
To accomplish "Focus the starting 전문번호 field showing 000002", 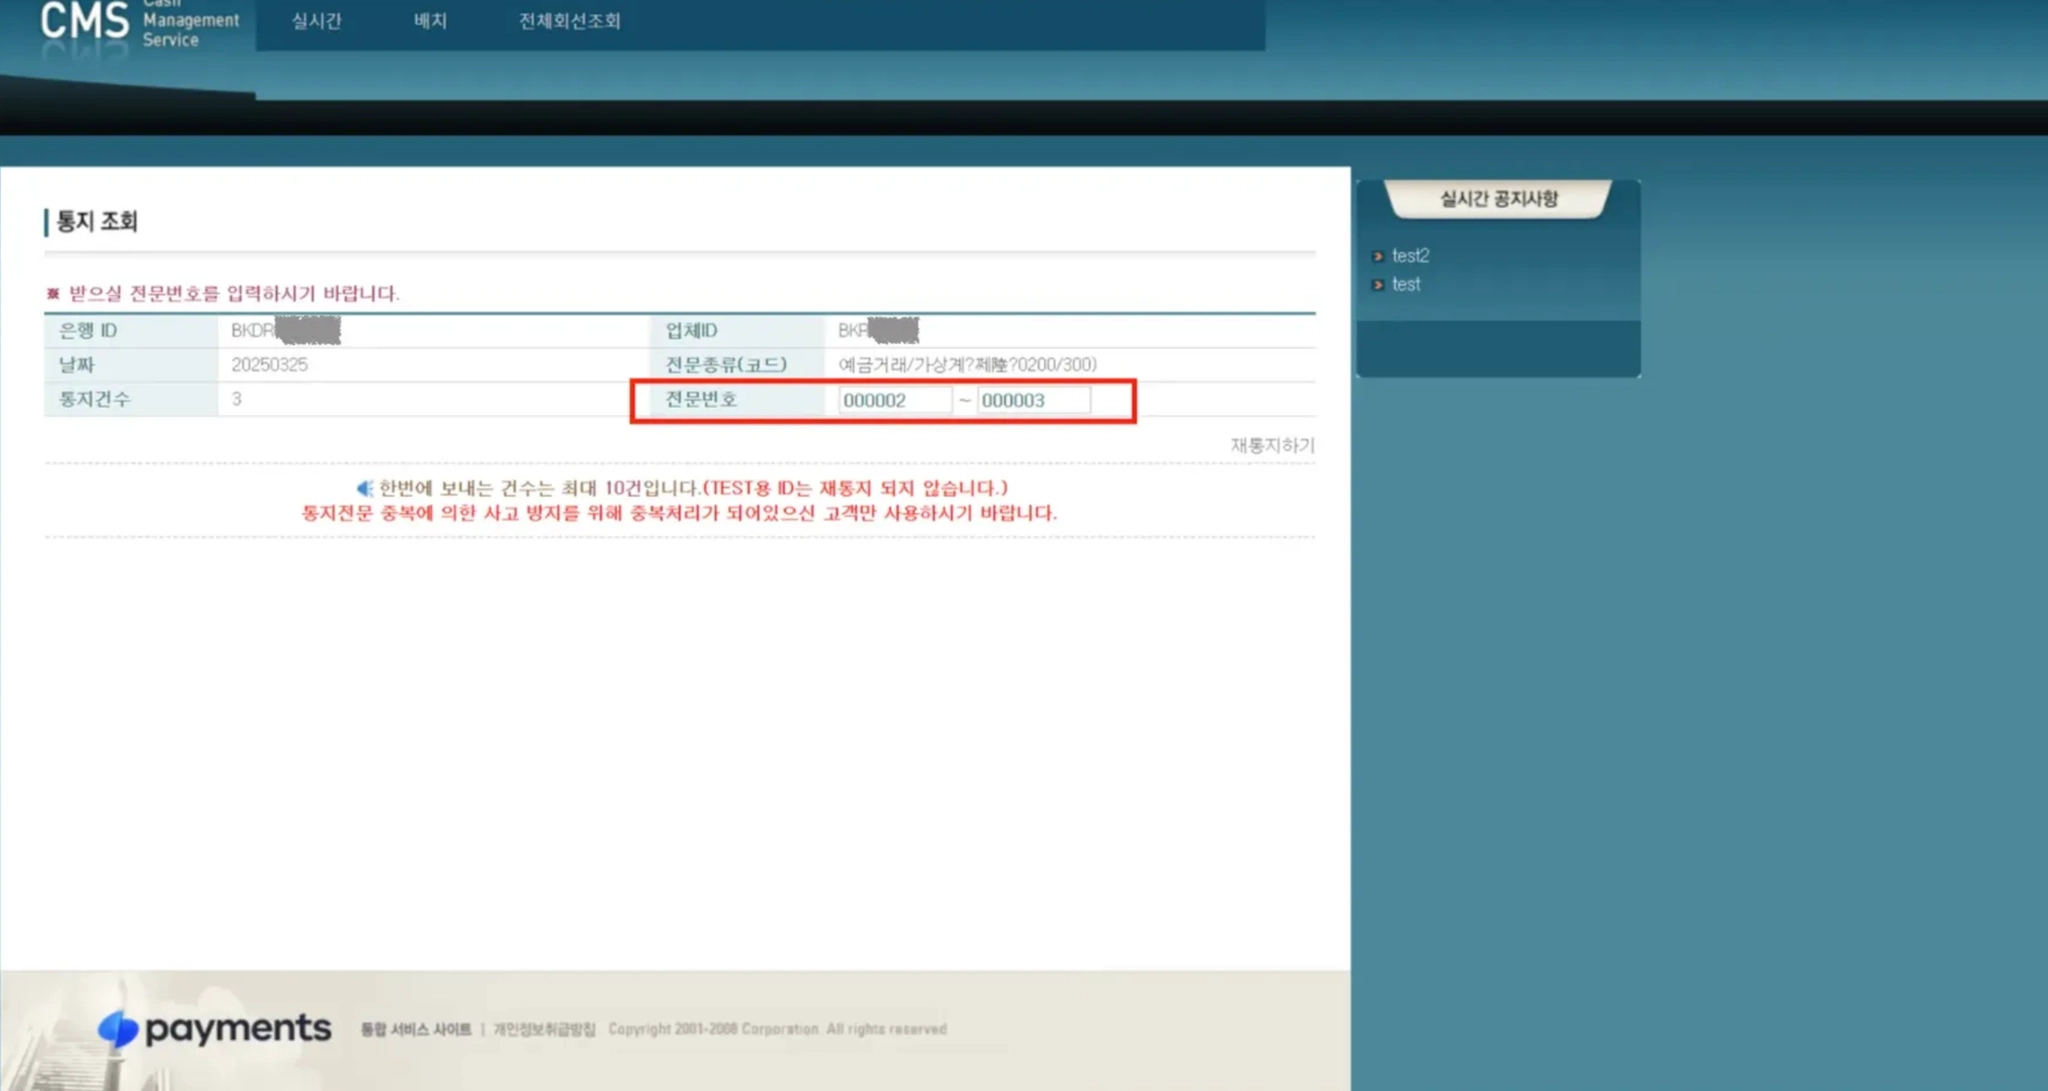I will pyautogui.click(x=893, y=400).
